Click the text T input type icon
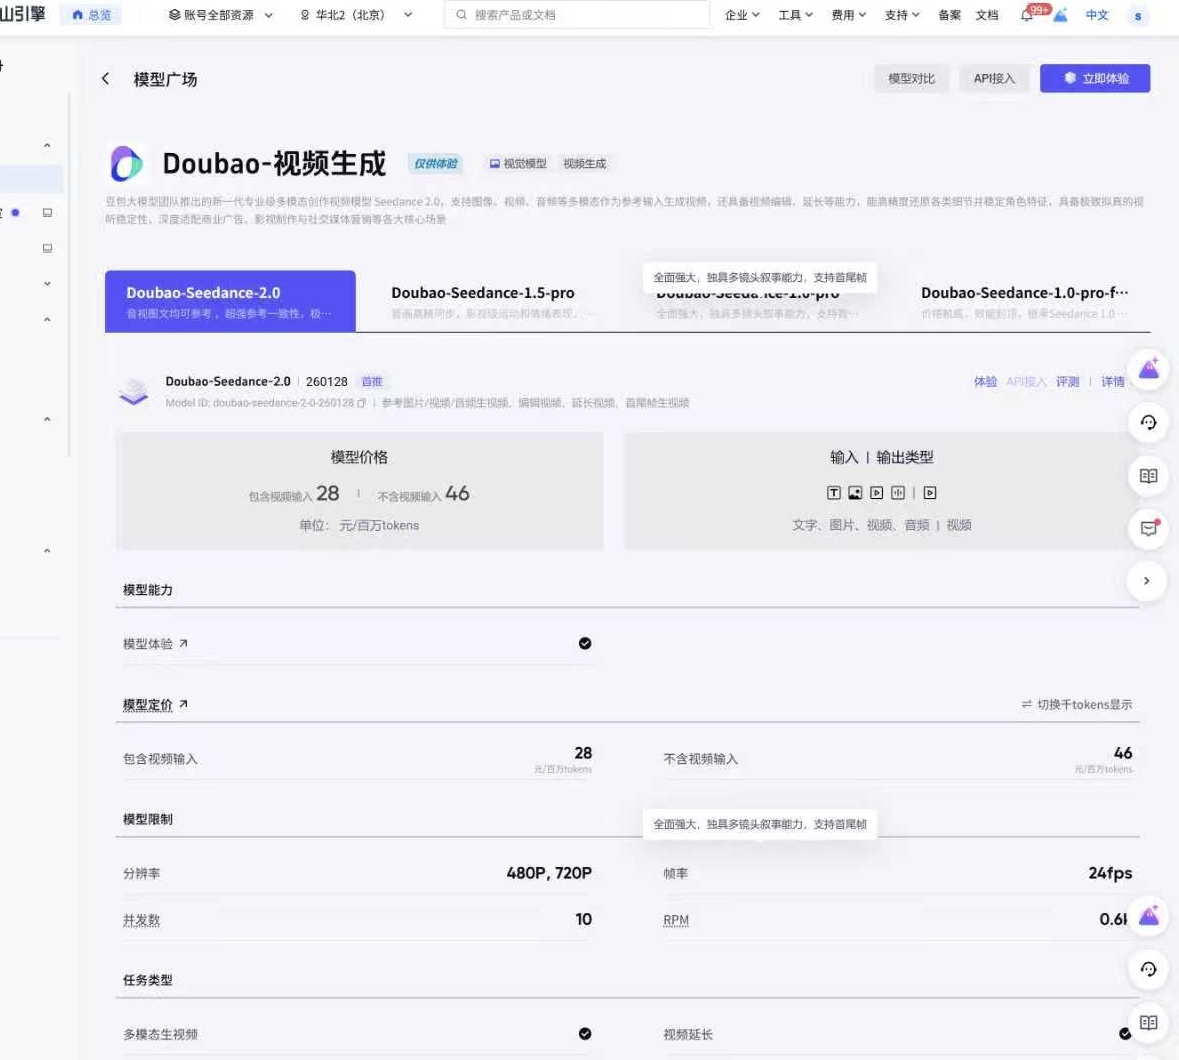Viewport: 1179px width, 1060px height. 834,493
